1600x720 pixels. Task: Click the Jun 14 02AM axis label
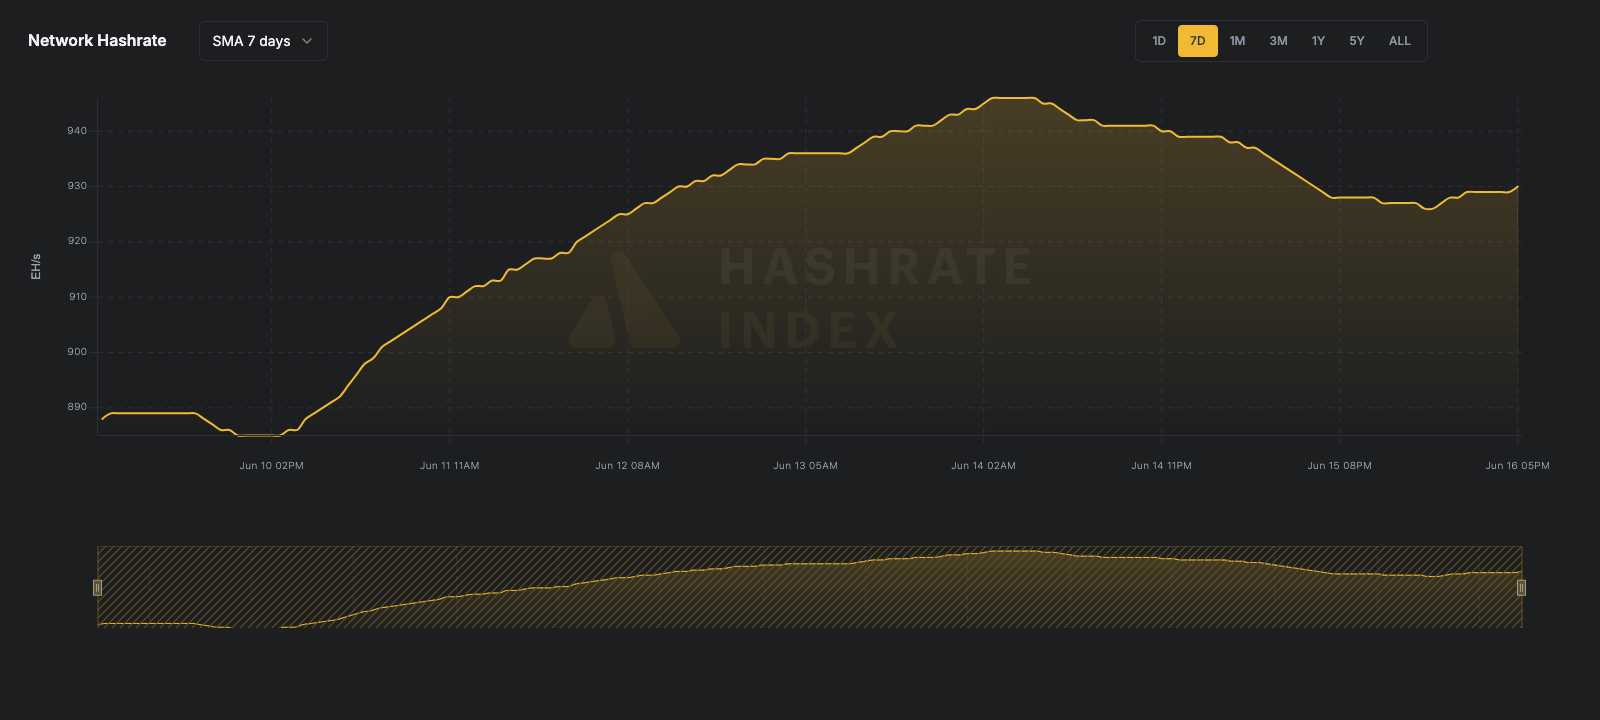983,466
